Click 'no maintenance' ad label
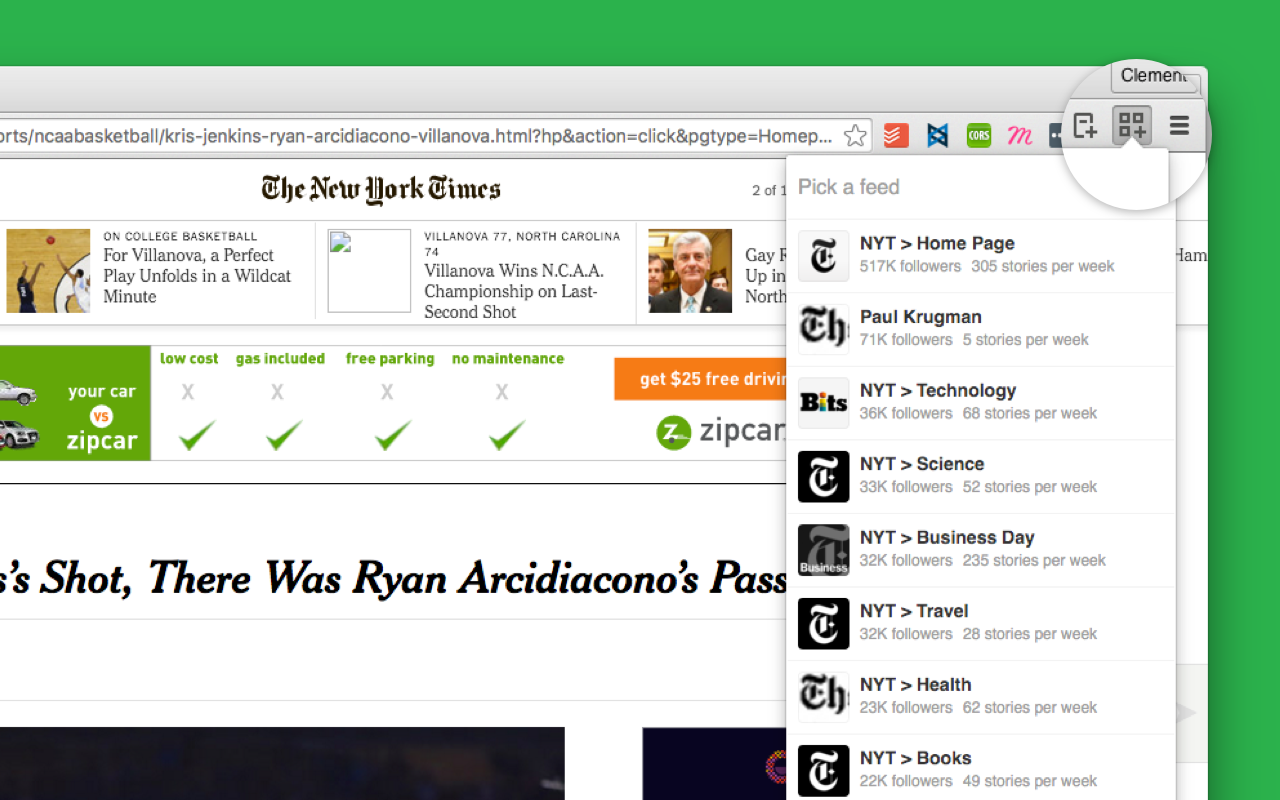The image size is (1280, 800). pos(508,359)
